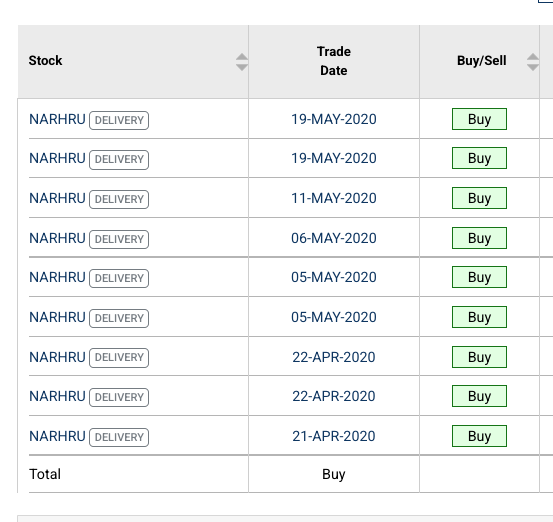Click Buy tag in 11-MAY-2020 row
Viewport: 553px width, 522px height.
click(479, 198)
